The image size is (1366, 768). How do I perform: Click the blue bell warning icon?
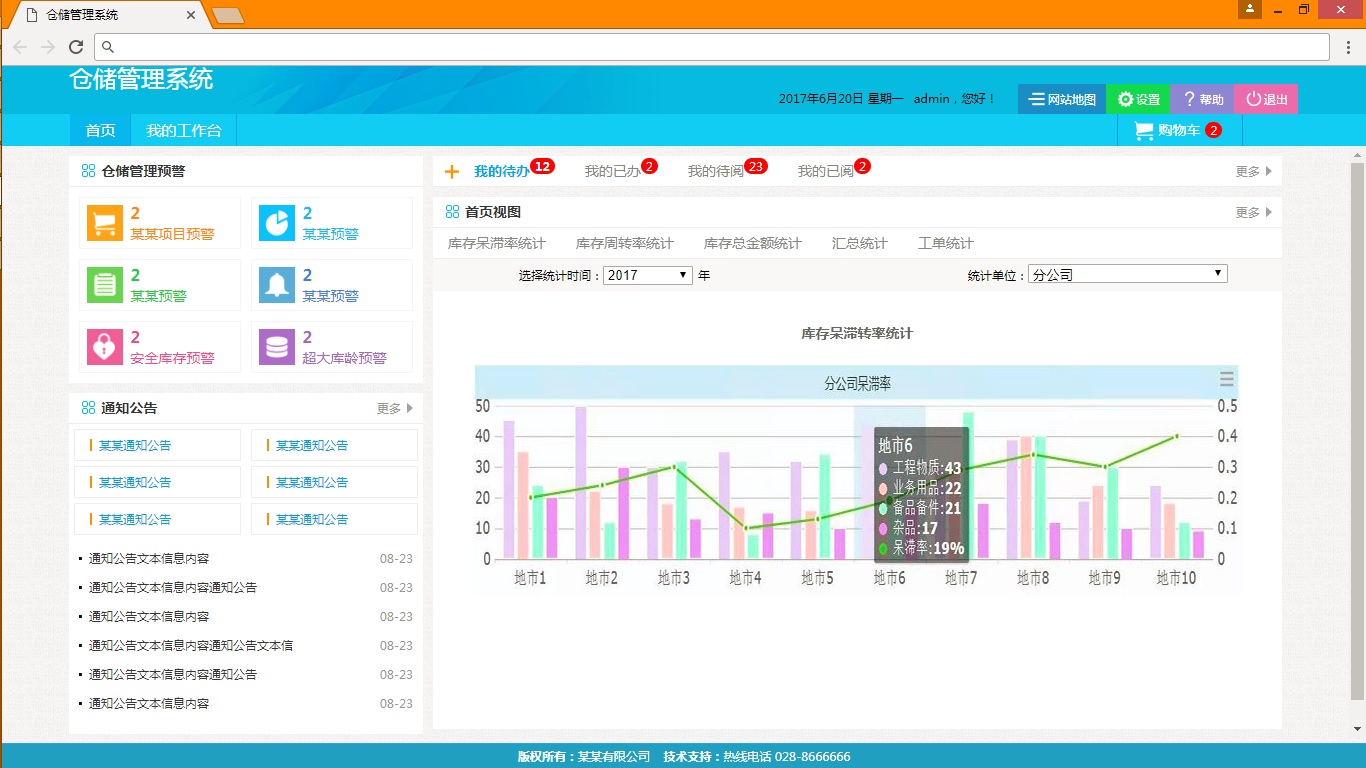[277, 285]
